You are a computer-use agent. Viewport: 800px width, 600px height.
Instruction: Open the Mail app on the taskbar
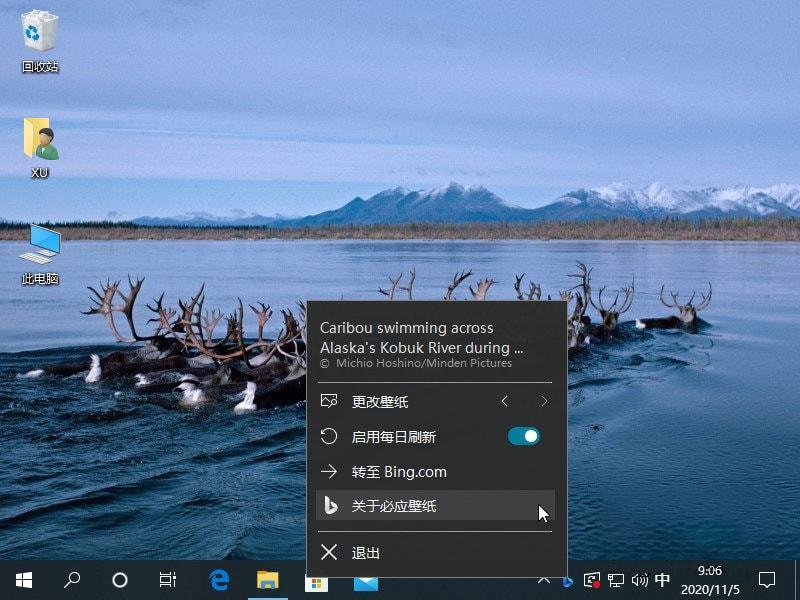click(366, 580)
